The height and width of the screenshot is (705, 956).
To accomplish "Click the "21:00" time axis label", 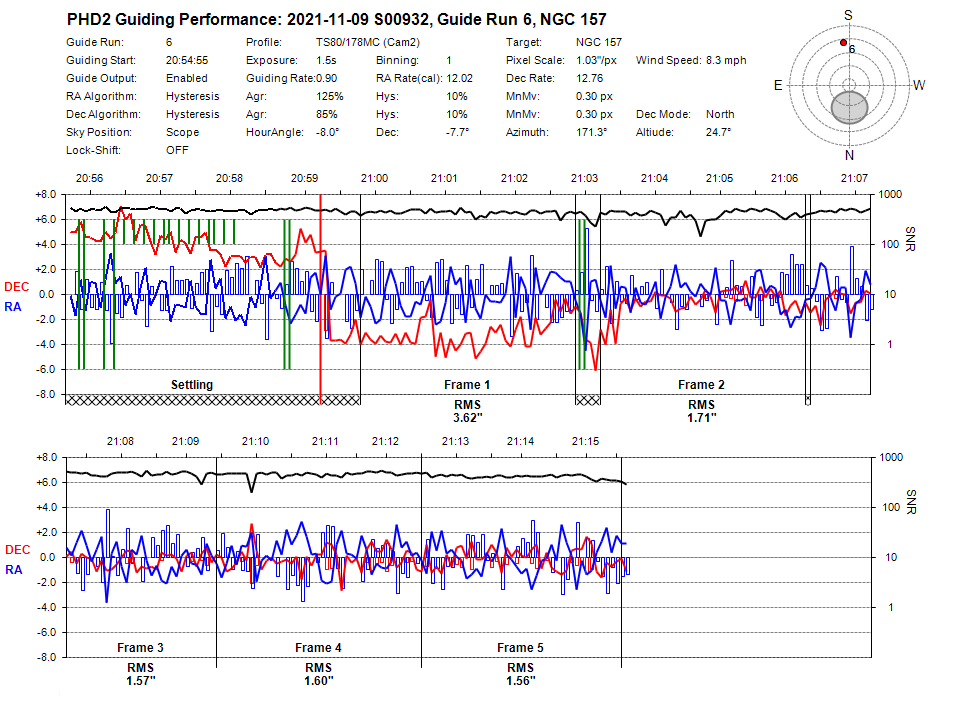I will tap(374, 178).
